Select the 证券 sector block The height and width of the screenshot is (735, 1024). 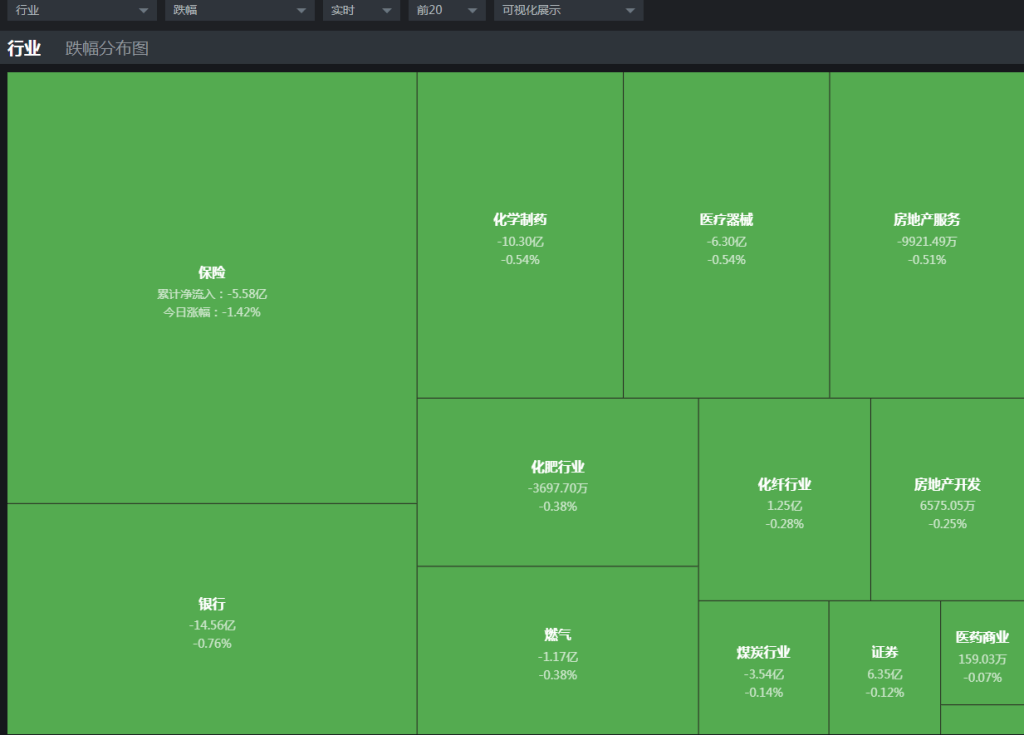click(884, 668)
